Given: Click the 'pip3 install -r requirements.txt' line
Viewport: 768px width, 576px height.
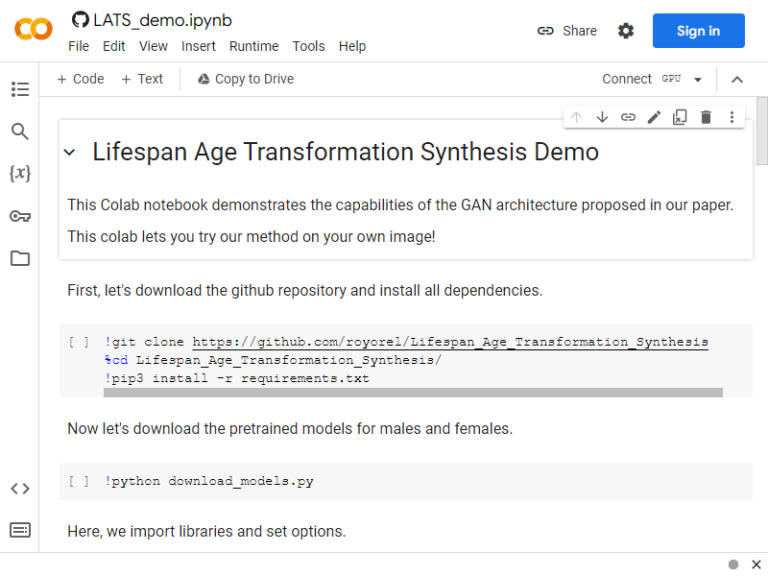Looking at the screenshot, I should (237, 378).
